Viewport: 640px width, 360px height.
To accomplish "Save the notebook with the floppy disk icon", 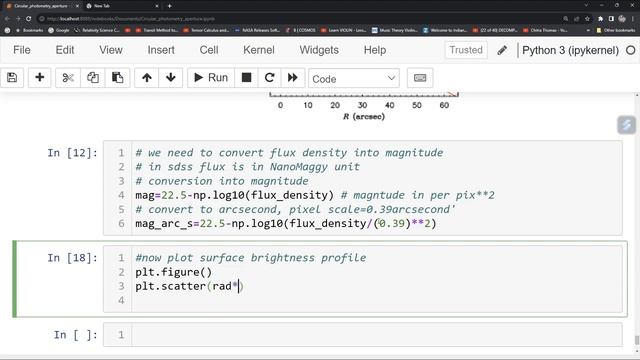I will [12, 78].
